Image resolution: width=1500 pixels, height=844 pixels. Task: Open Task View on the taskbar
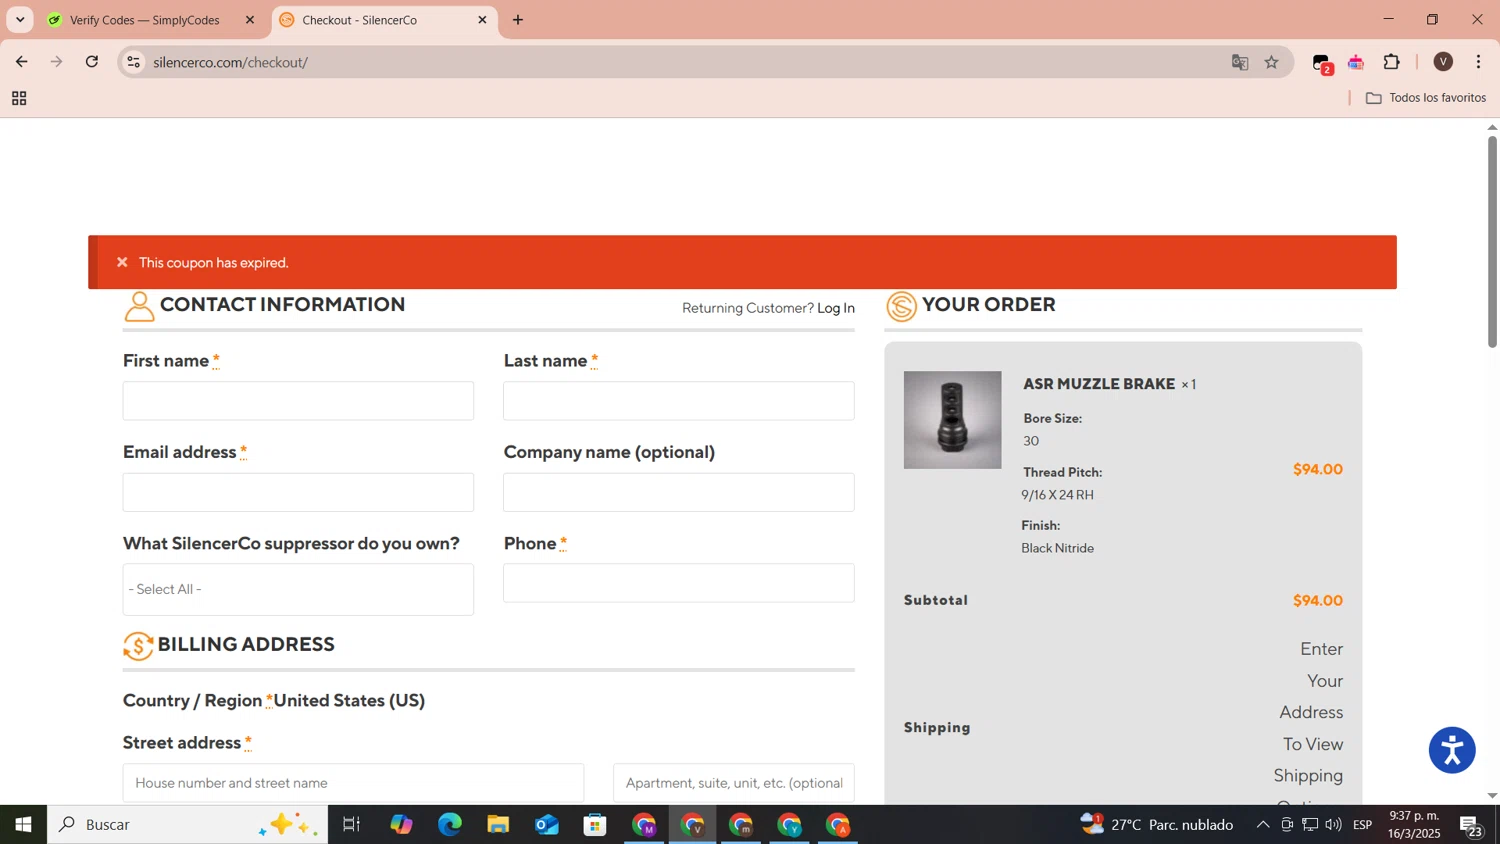click(x=351, y=825)
